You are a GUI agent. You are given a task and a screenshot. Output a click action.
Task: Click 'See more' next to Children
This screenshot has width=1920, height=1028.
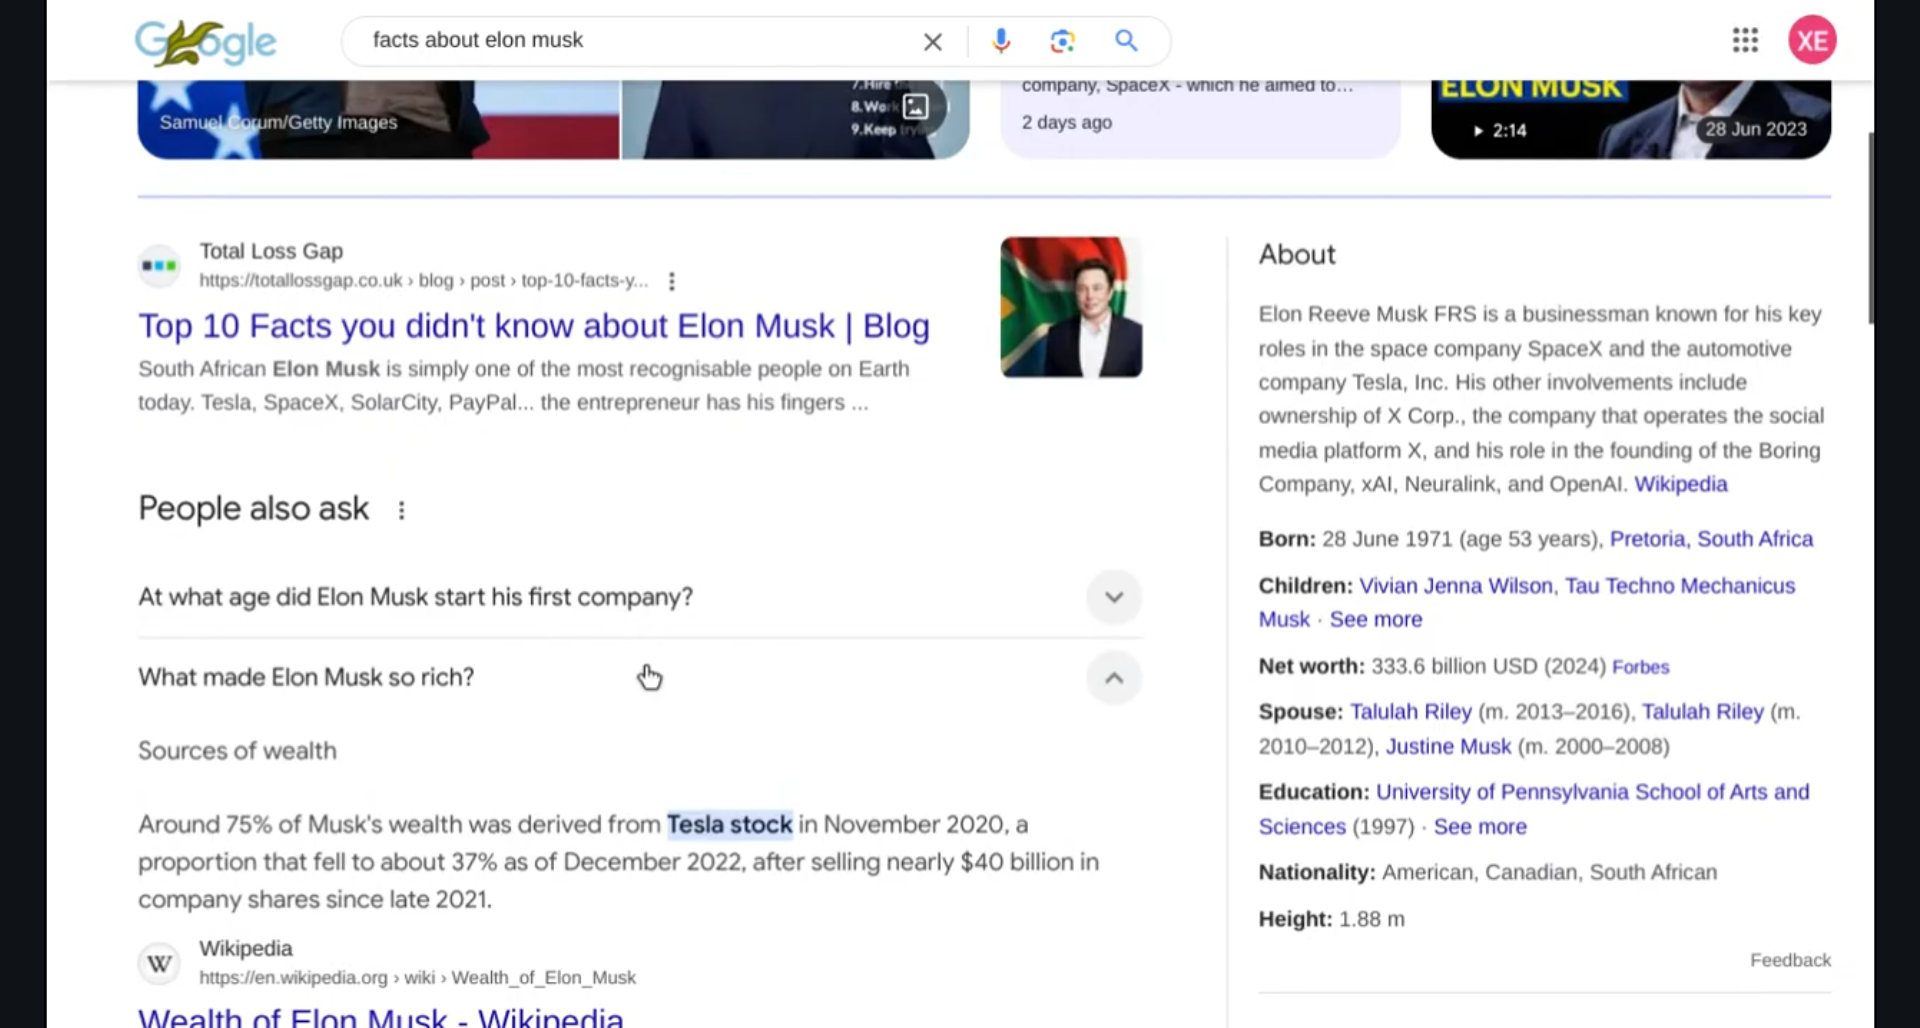pyautogui.click(x=1375, y=620)
